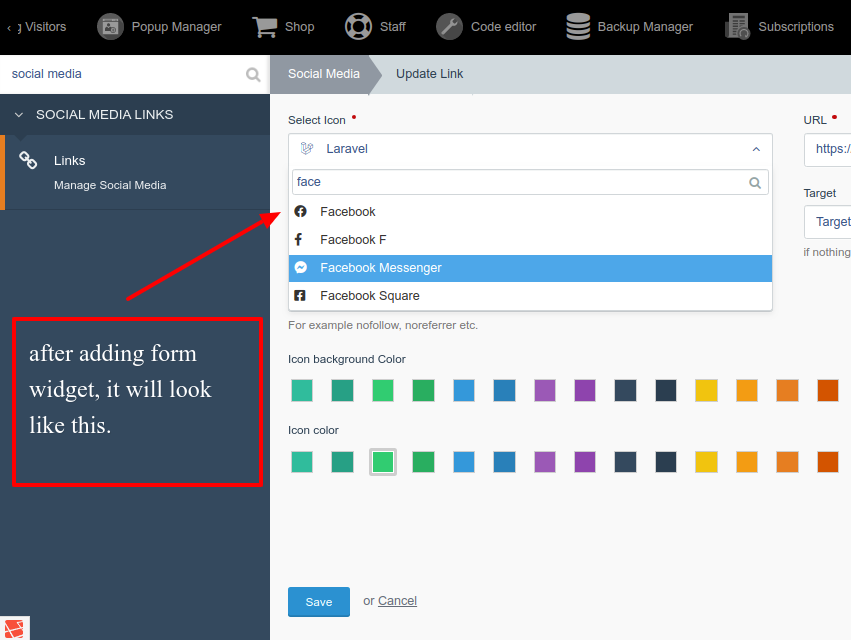Pick red-orange icon background color

point(828,390)
